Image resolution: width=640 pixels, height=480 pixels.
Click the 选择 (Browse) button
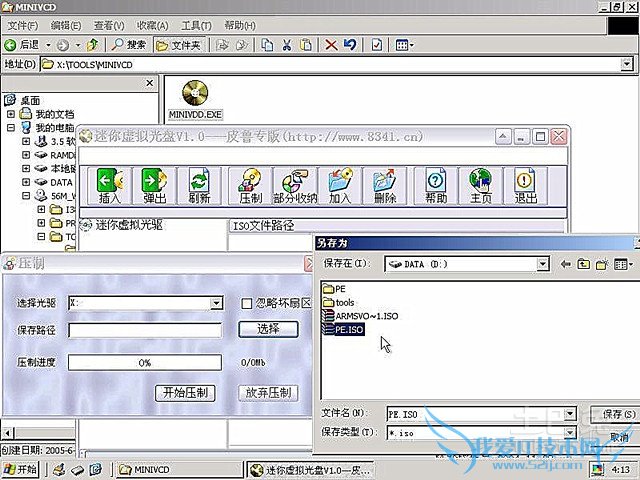pyautogui.click(x=268, y=329)
